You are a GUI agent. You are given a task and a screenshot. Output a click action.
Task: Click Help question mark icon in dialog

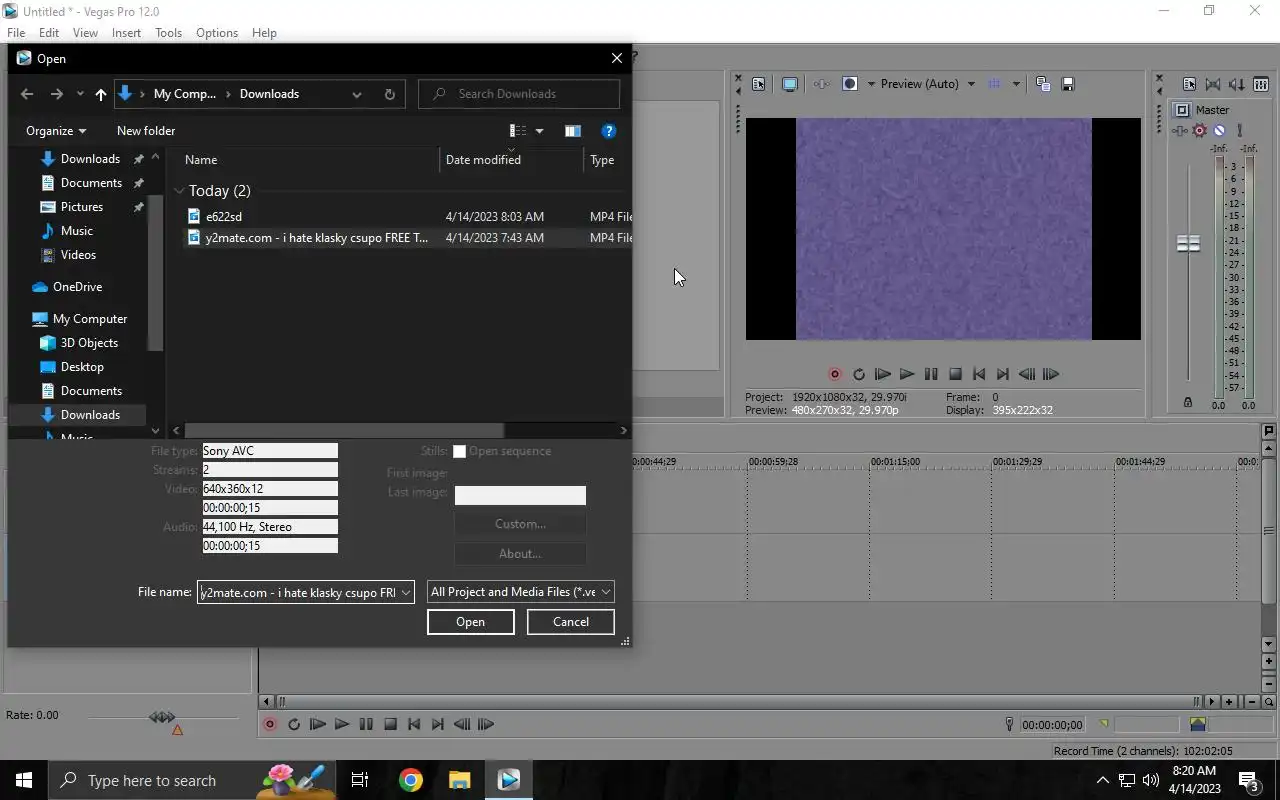pos(608,131)
